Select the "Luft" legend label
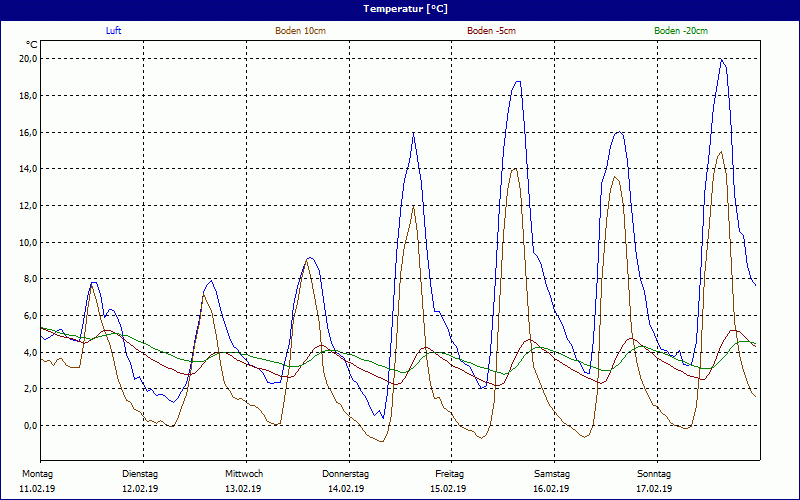This screenshot has height=500, width=800. (114, 31)
